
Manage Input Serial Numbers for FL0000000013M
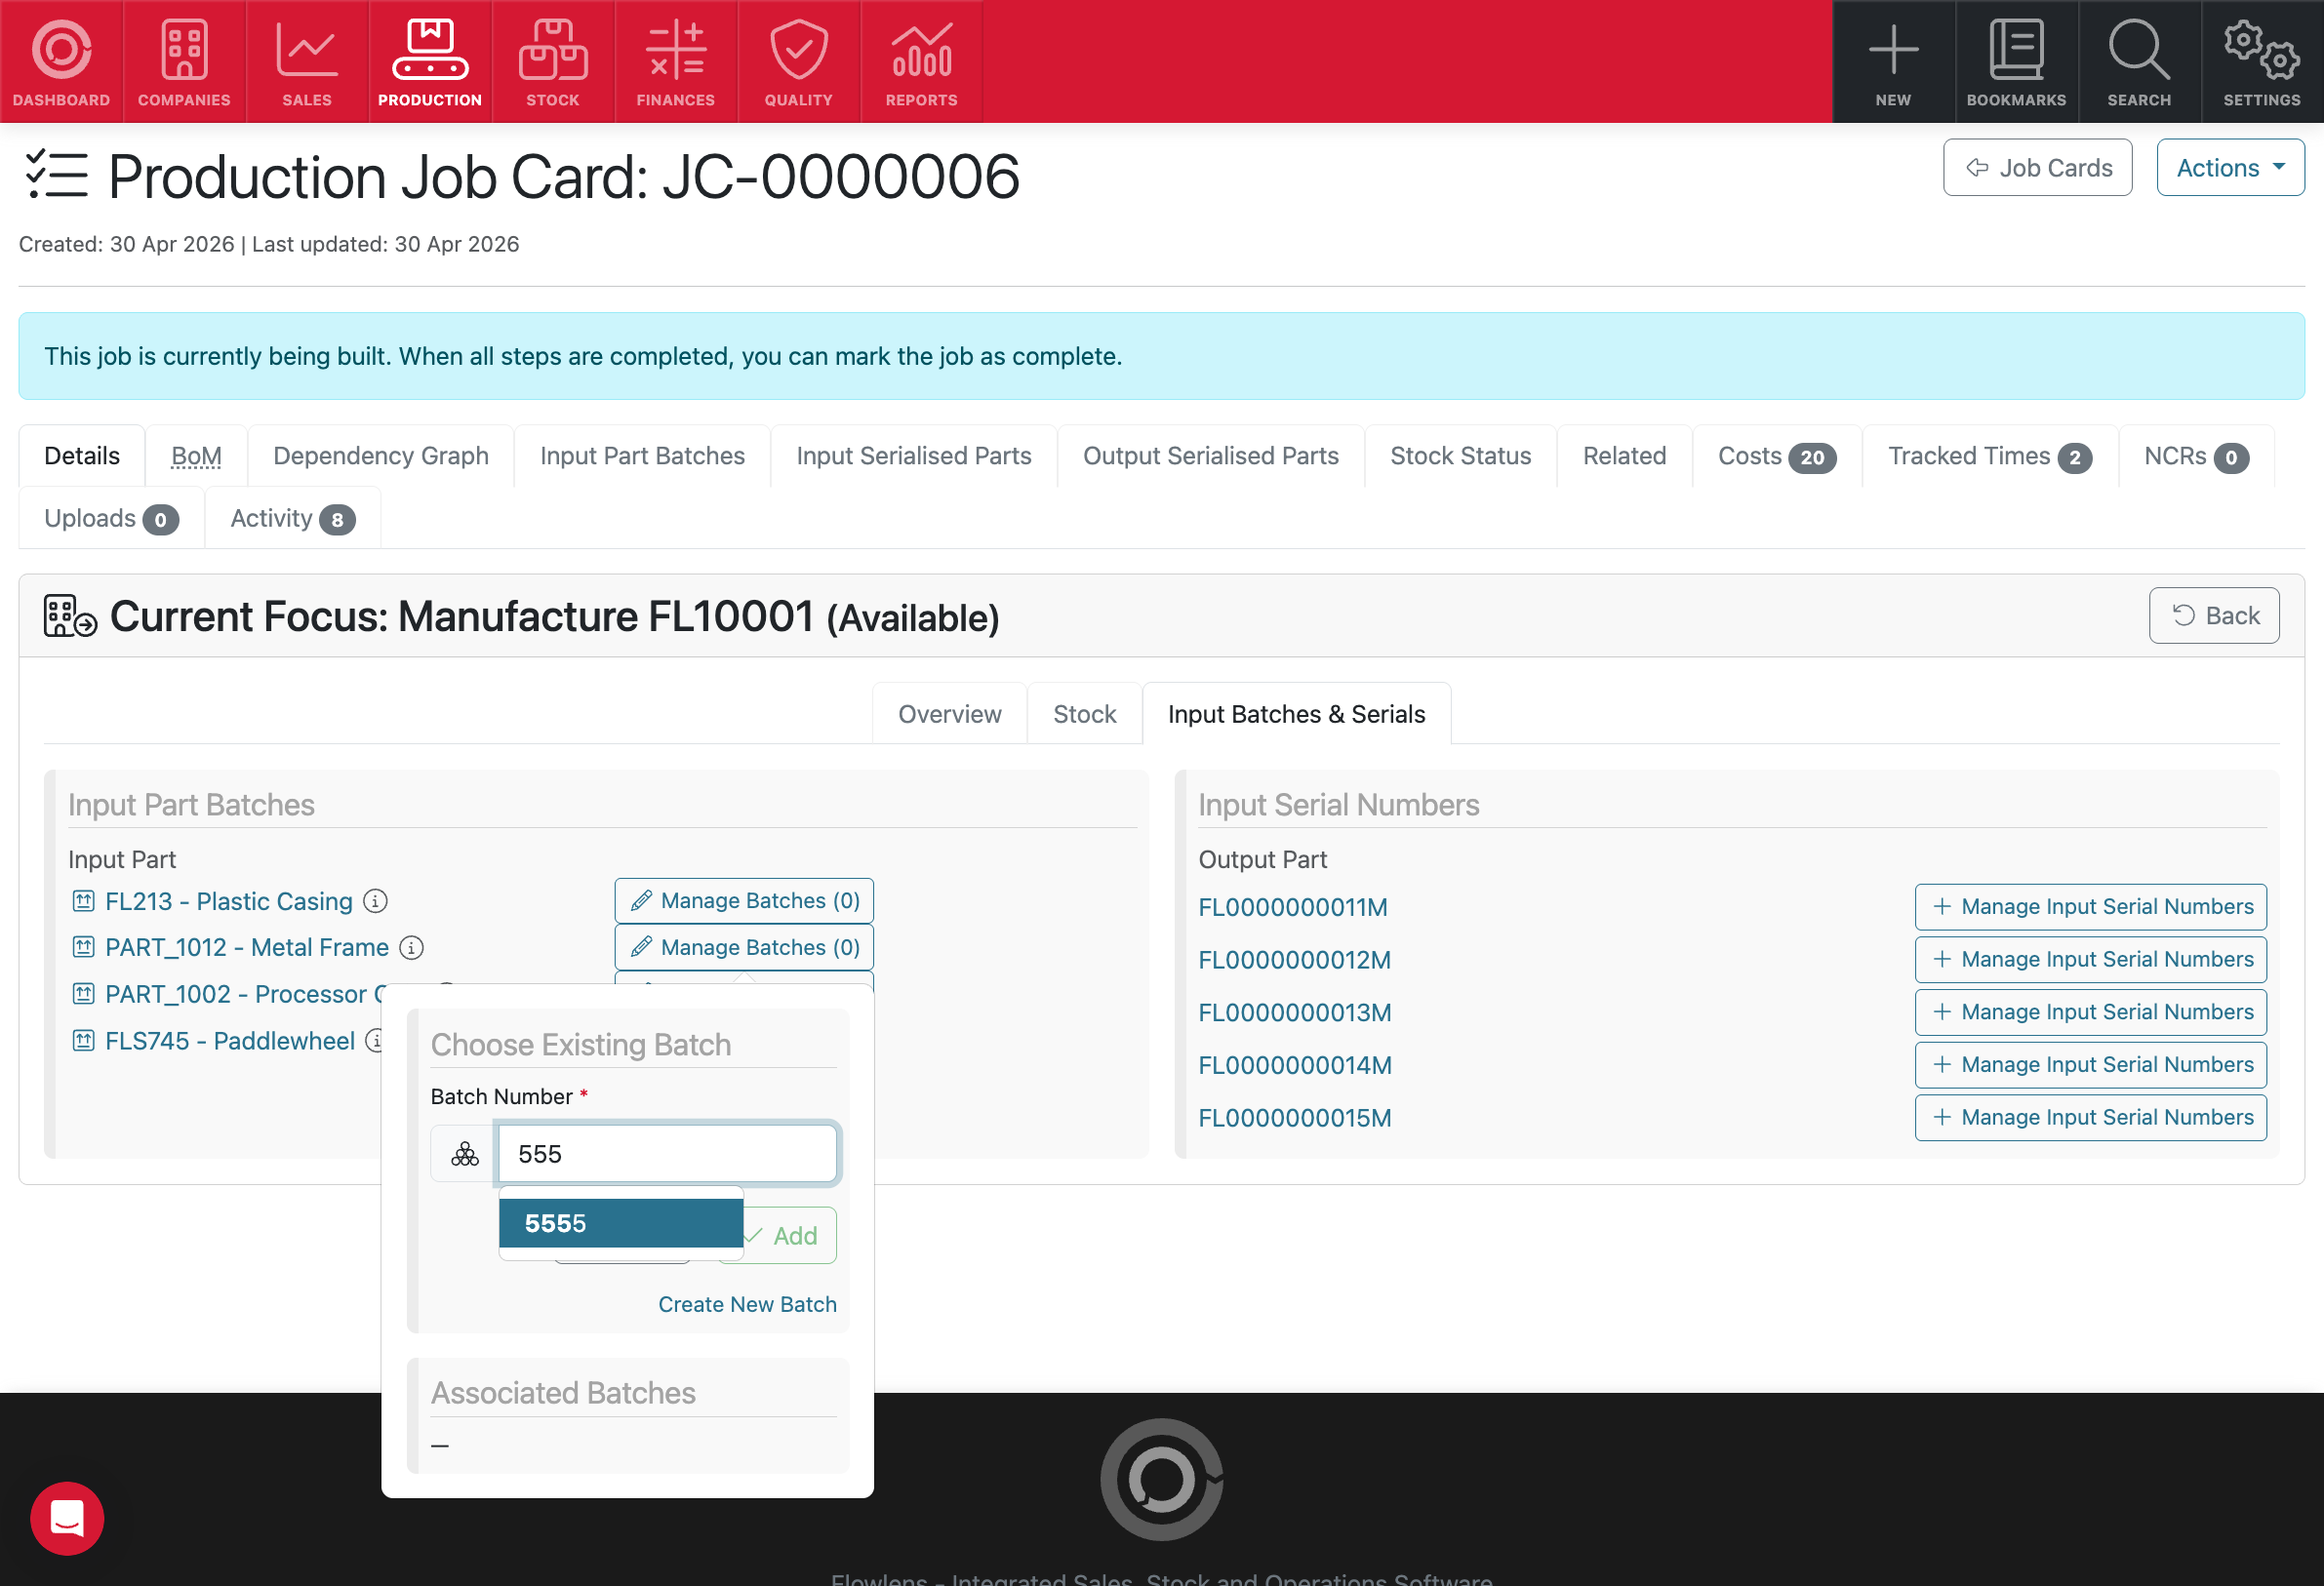[x=2090, y=1012]
